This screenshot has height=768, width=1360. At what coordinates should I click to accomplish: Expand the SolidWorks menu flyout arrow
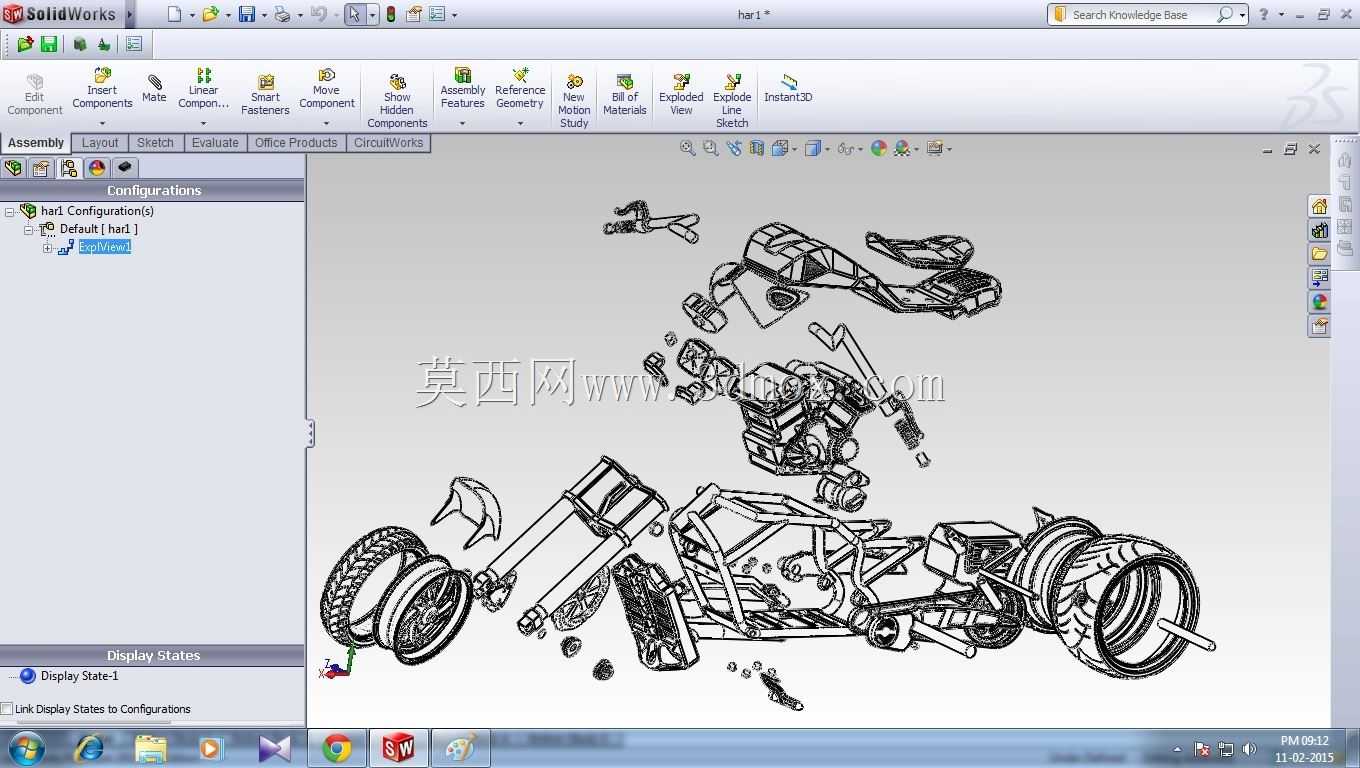pyautogui.click(x=129, y=14)
